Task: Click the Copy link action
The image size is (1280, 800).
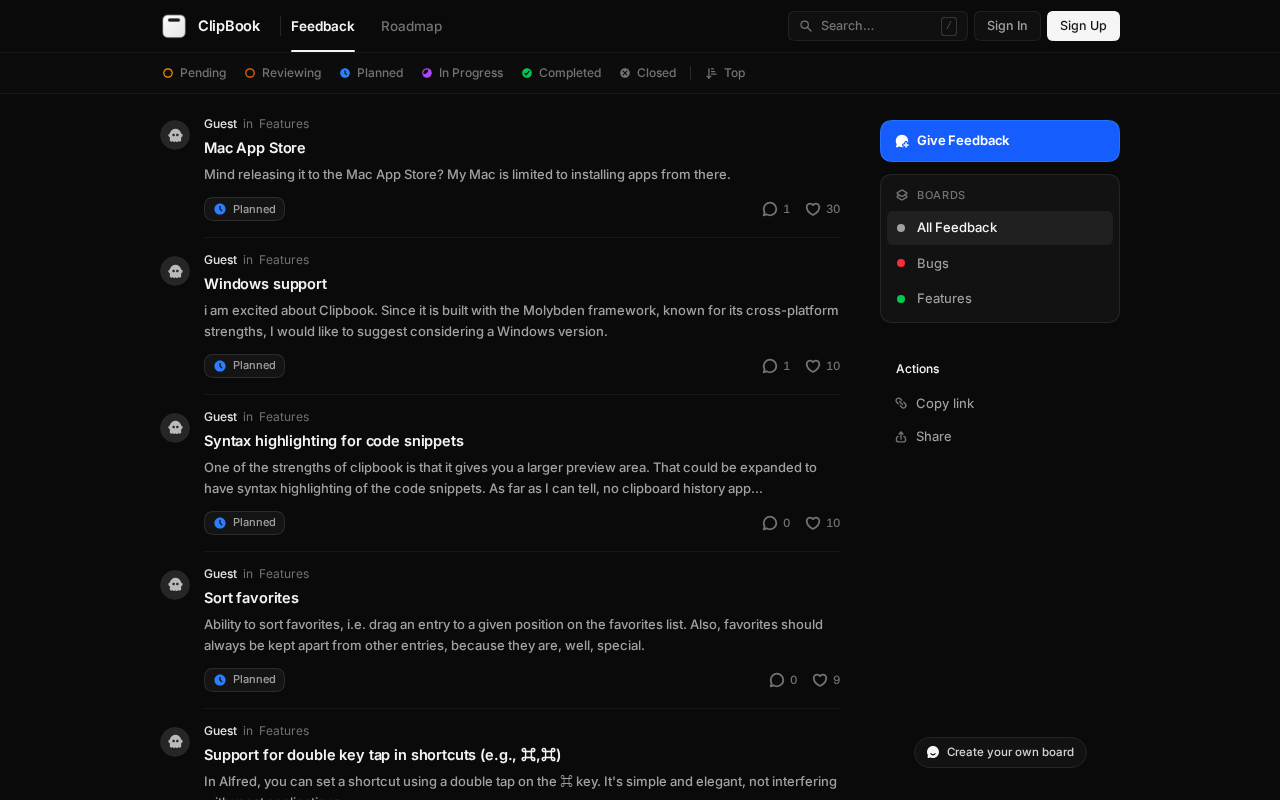Action: 934,403
